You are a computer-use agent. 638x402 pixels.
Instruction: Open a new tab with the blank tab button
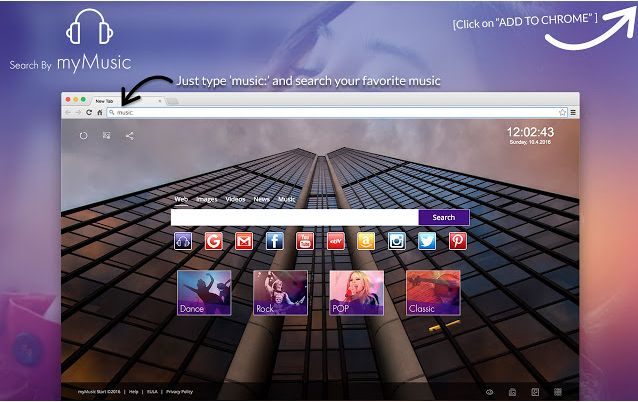(172, 101)
